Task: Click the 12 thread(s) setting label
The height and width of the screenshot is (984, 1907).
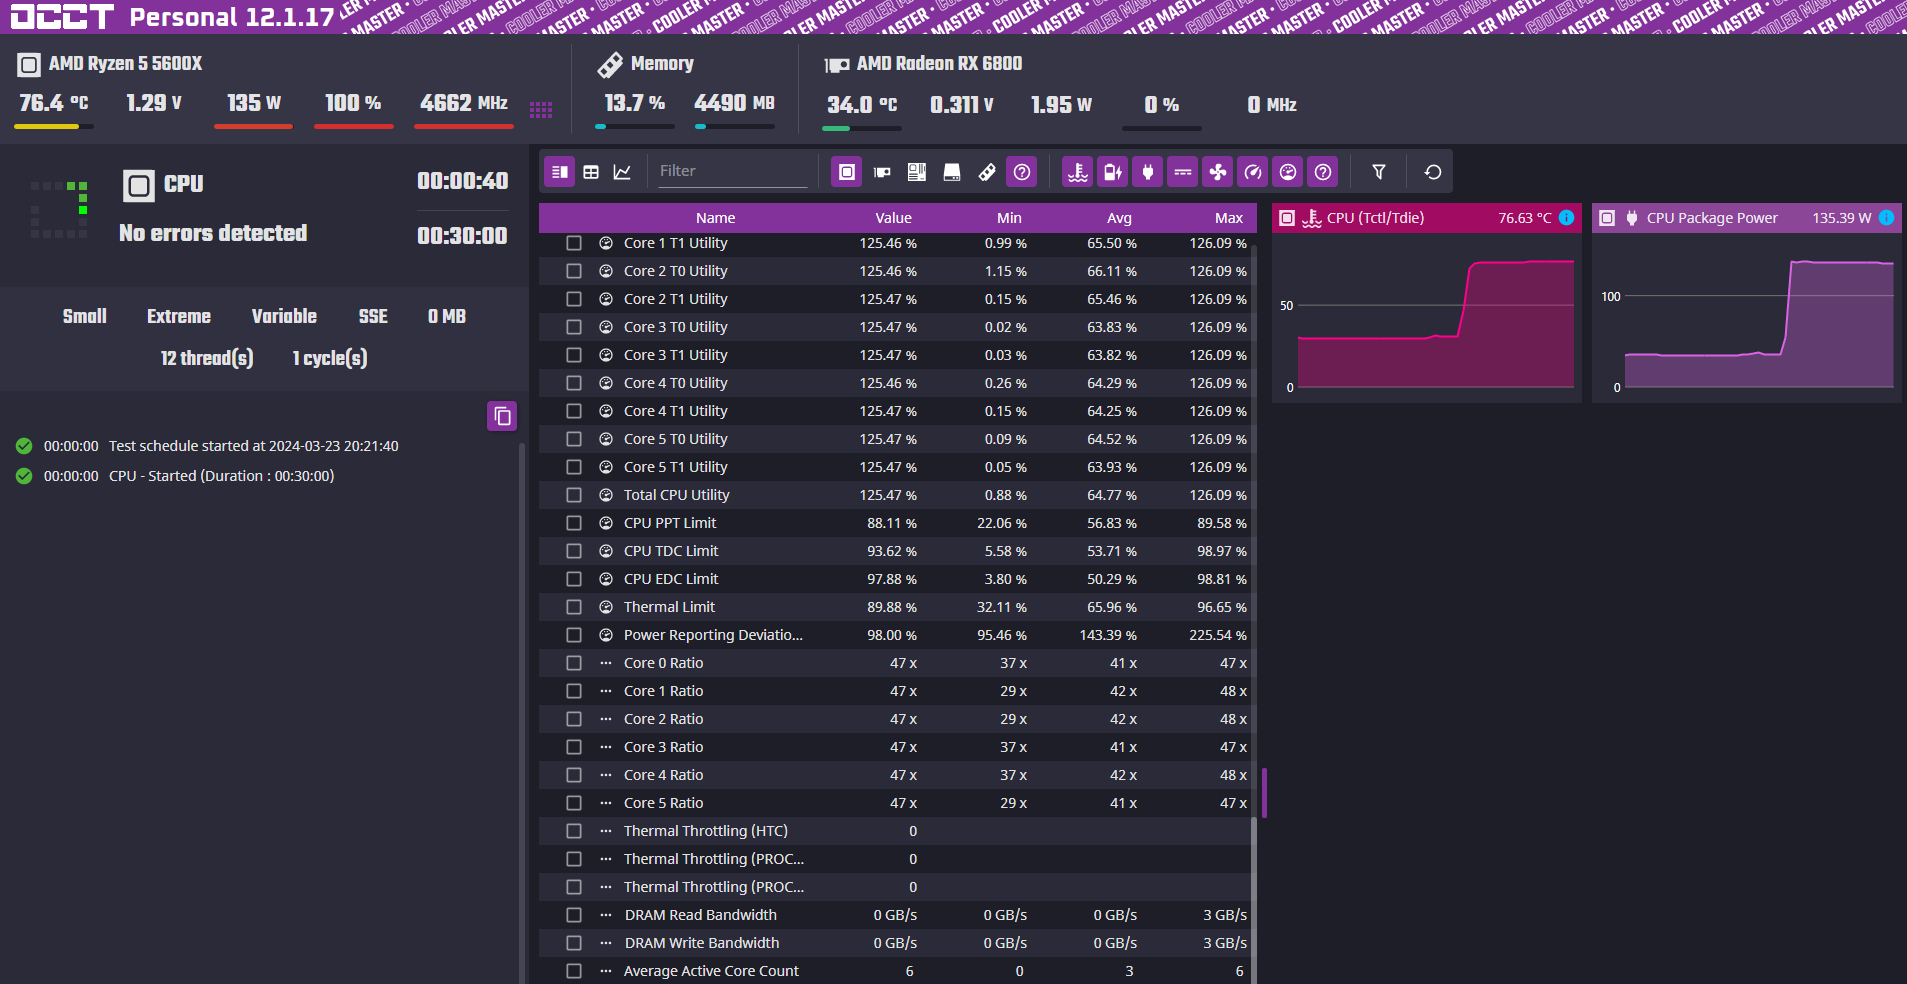Action: (207, 358)
